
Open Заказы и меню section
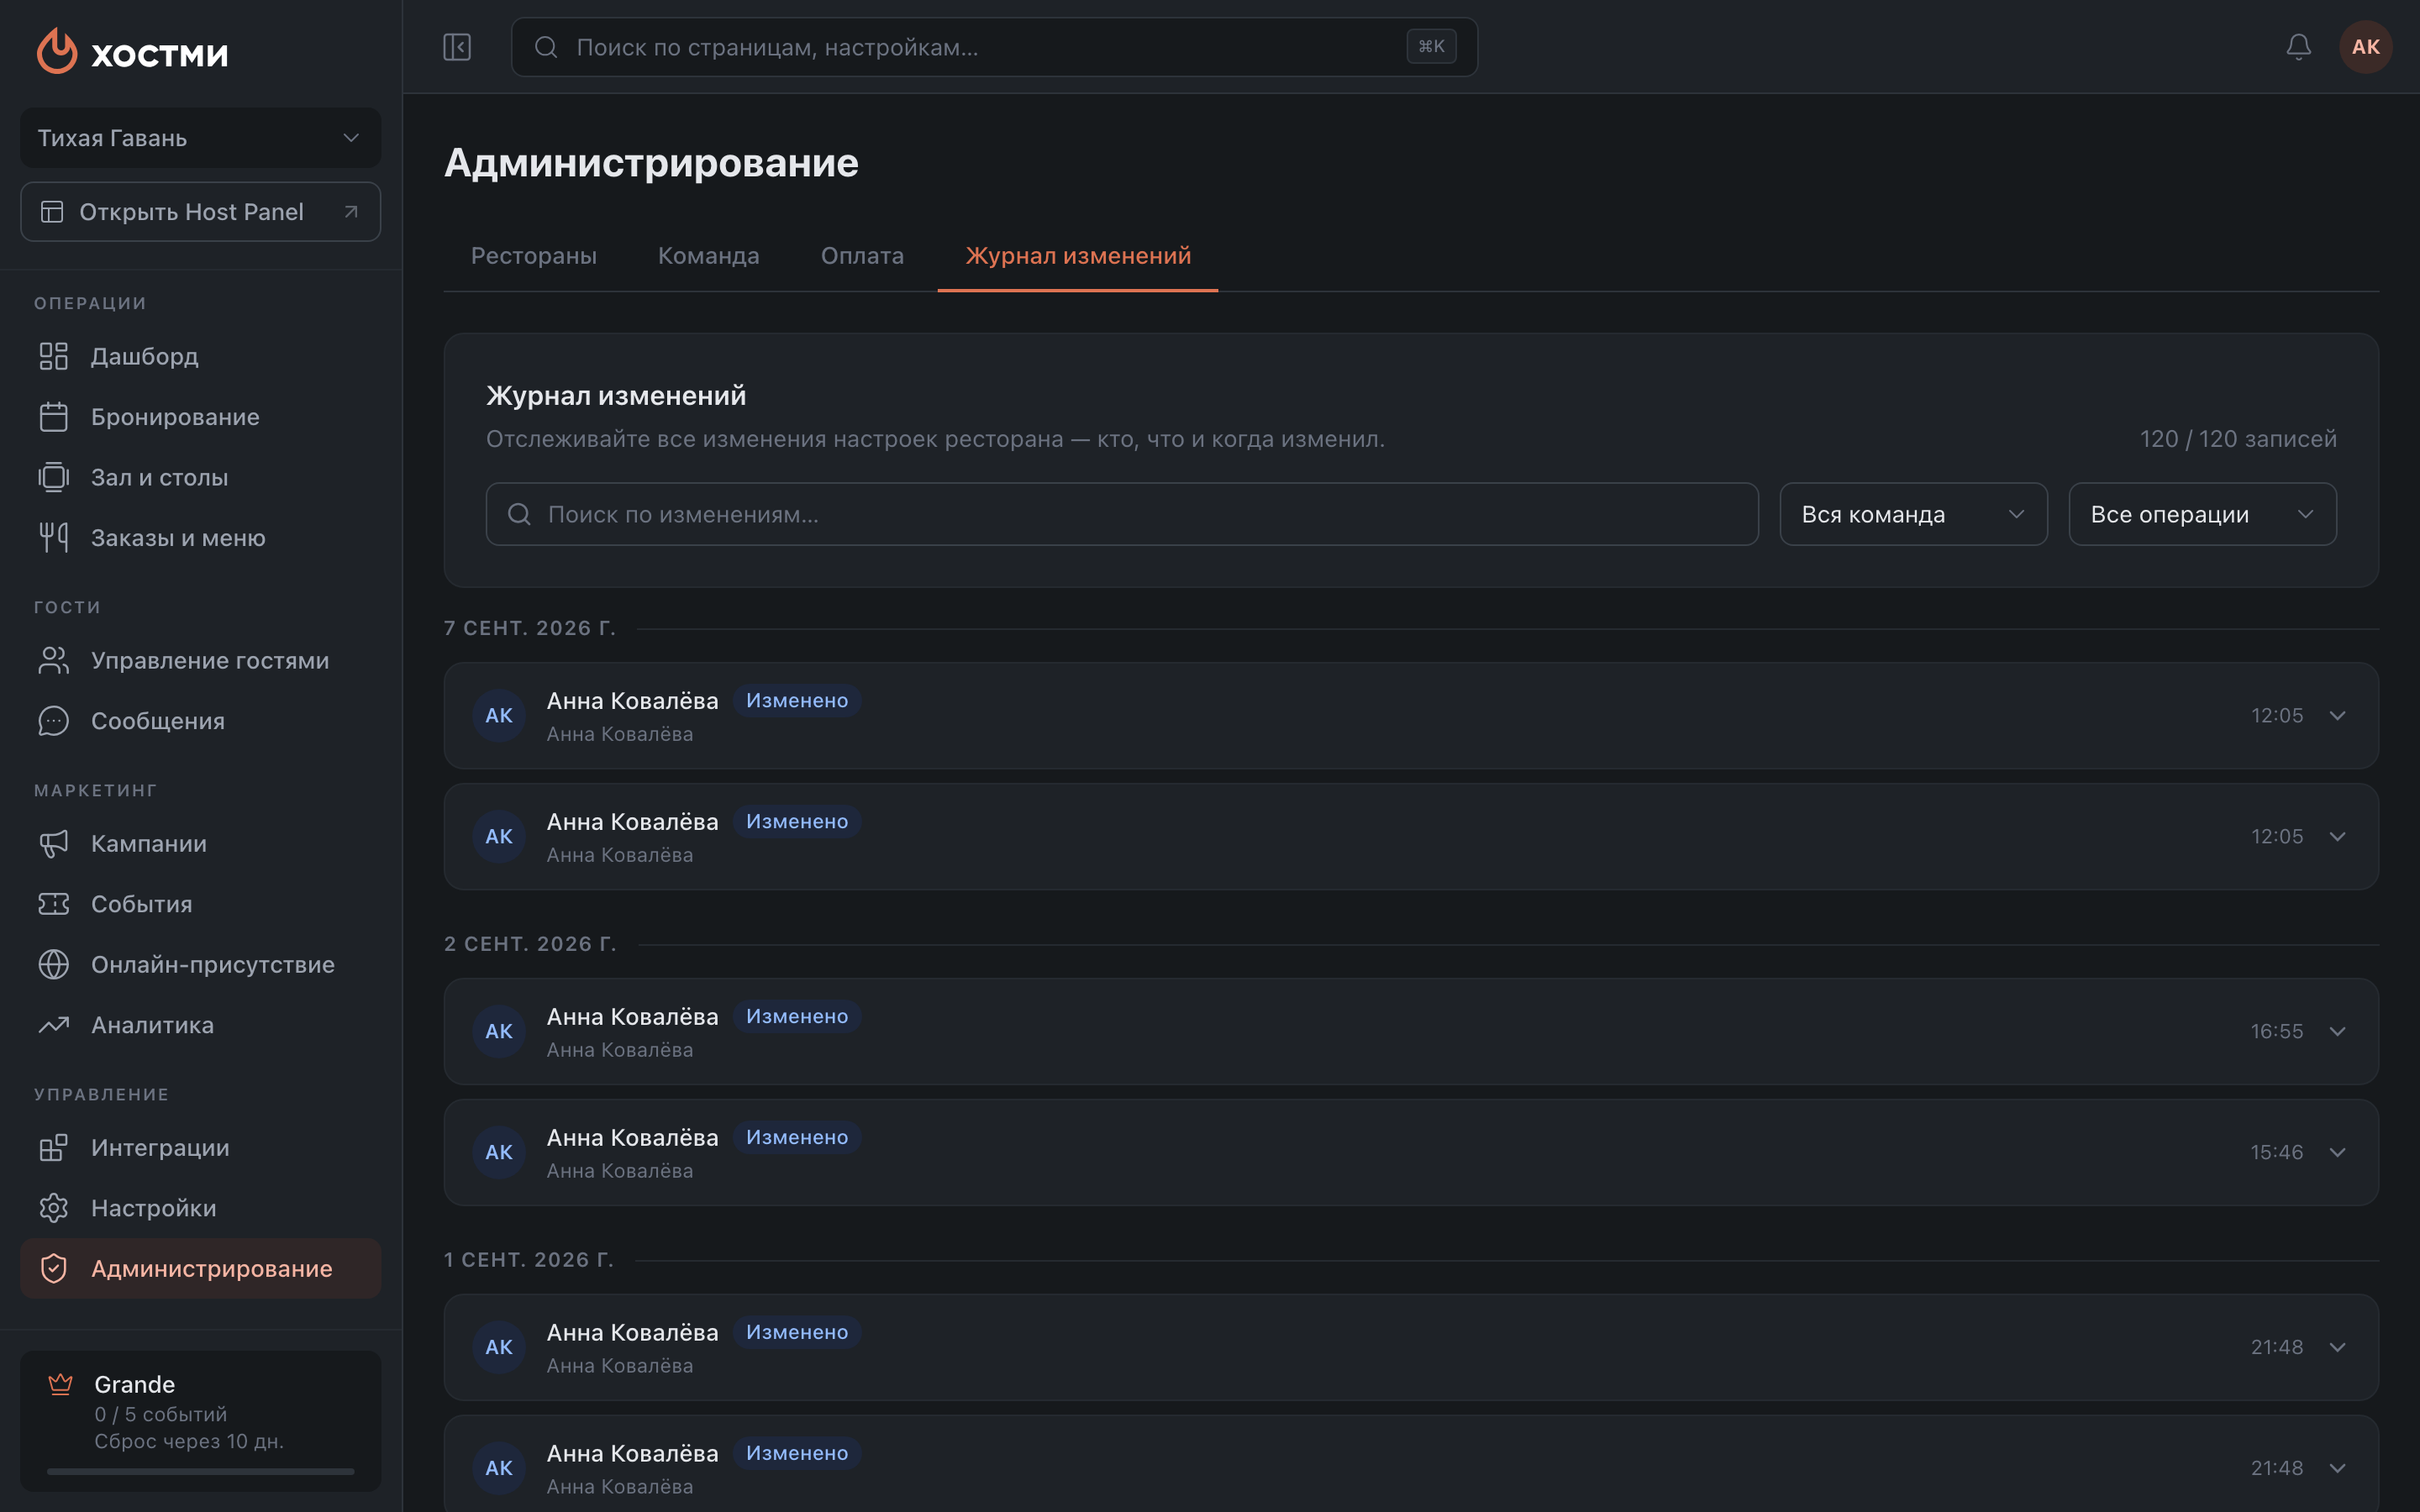(x=200, y=538)
